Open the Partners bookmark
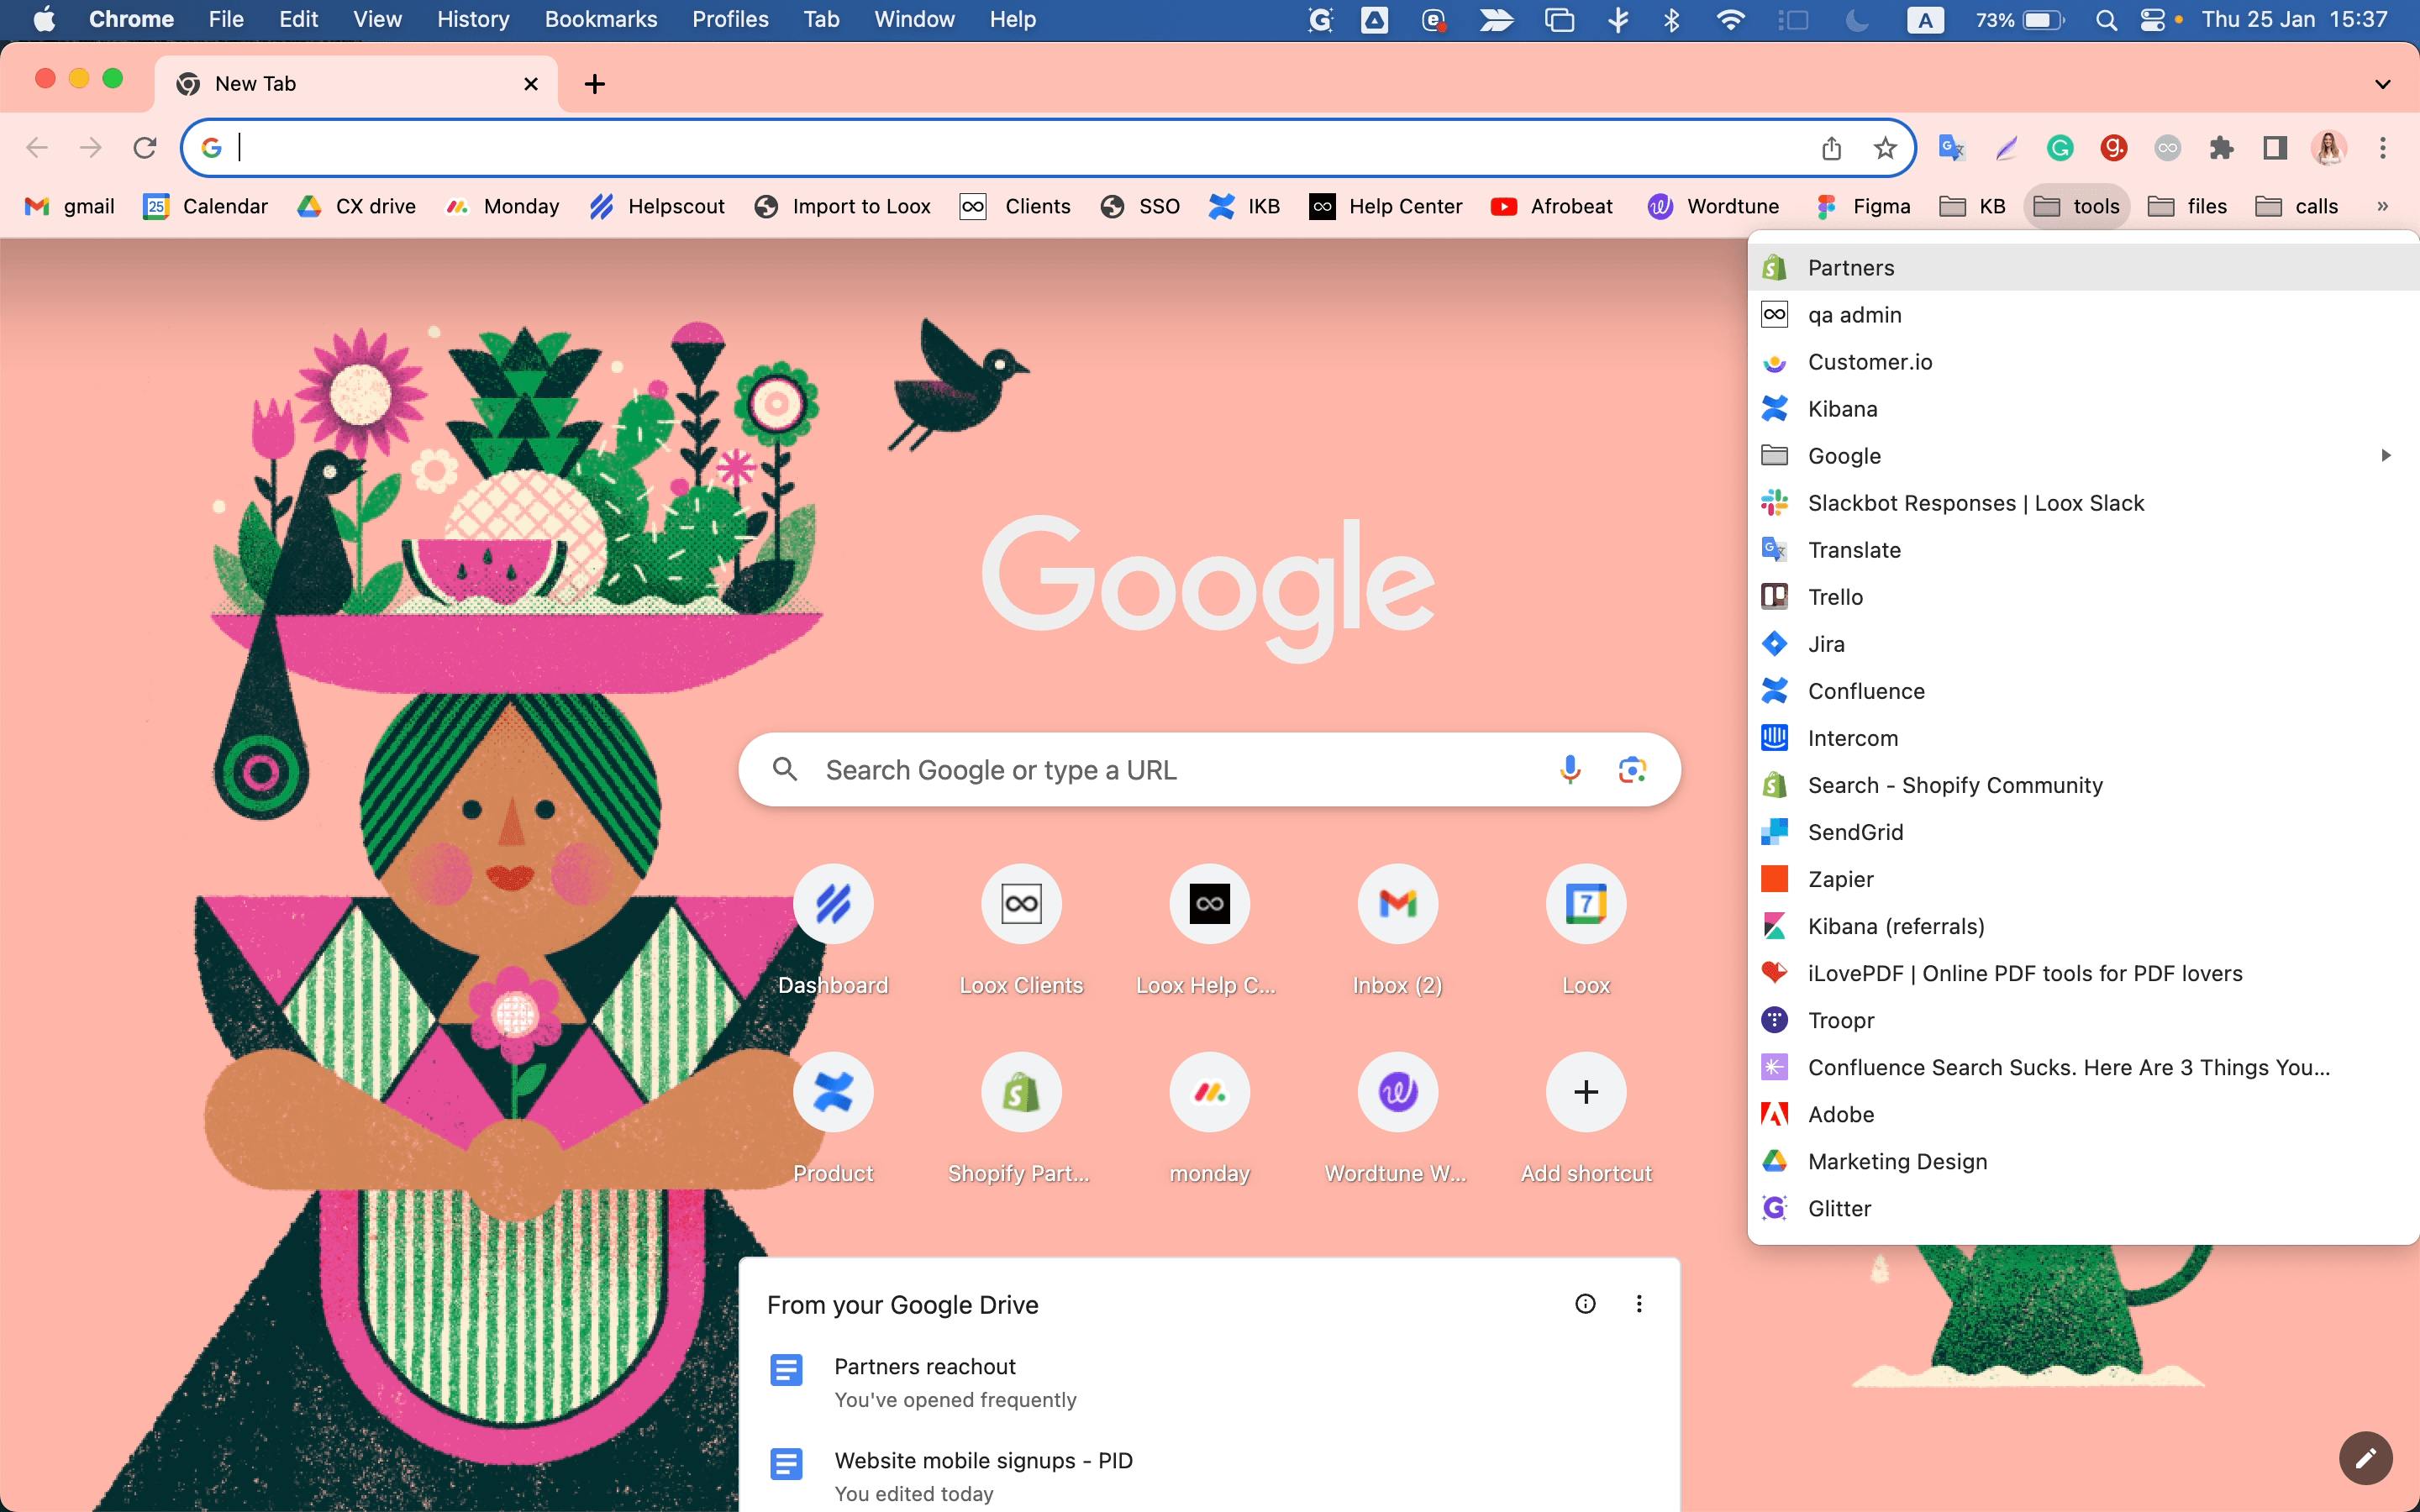Viewport: 2420px width, 1512px height. (x=2084, y=267)
